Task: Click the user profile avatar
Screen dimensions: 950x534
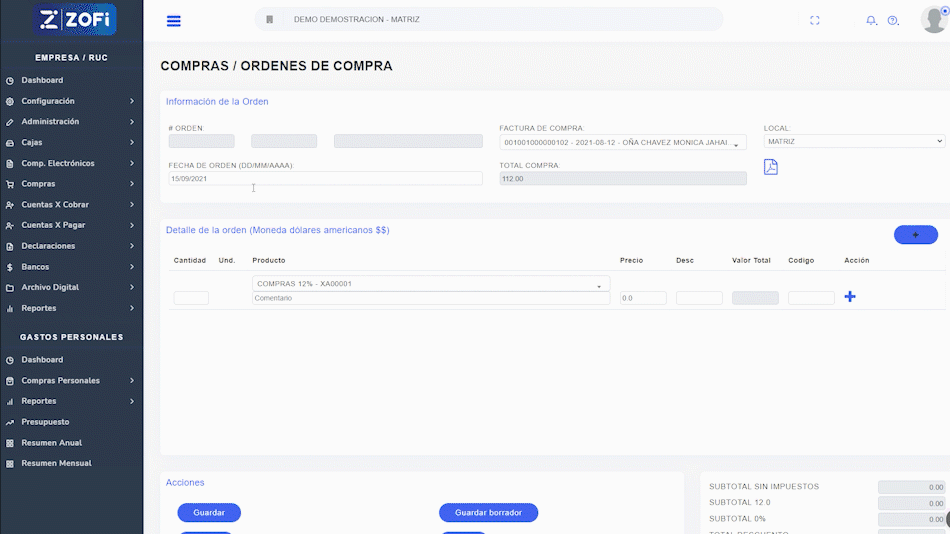Action: coord(933,19)
